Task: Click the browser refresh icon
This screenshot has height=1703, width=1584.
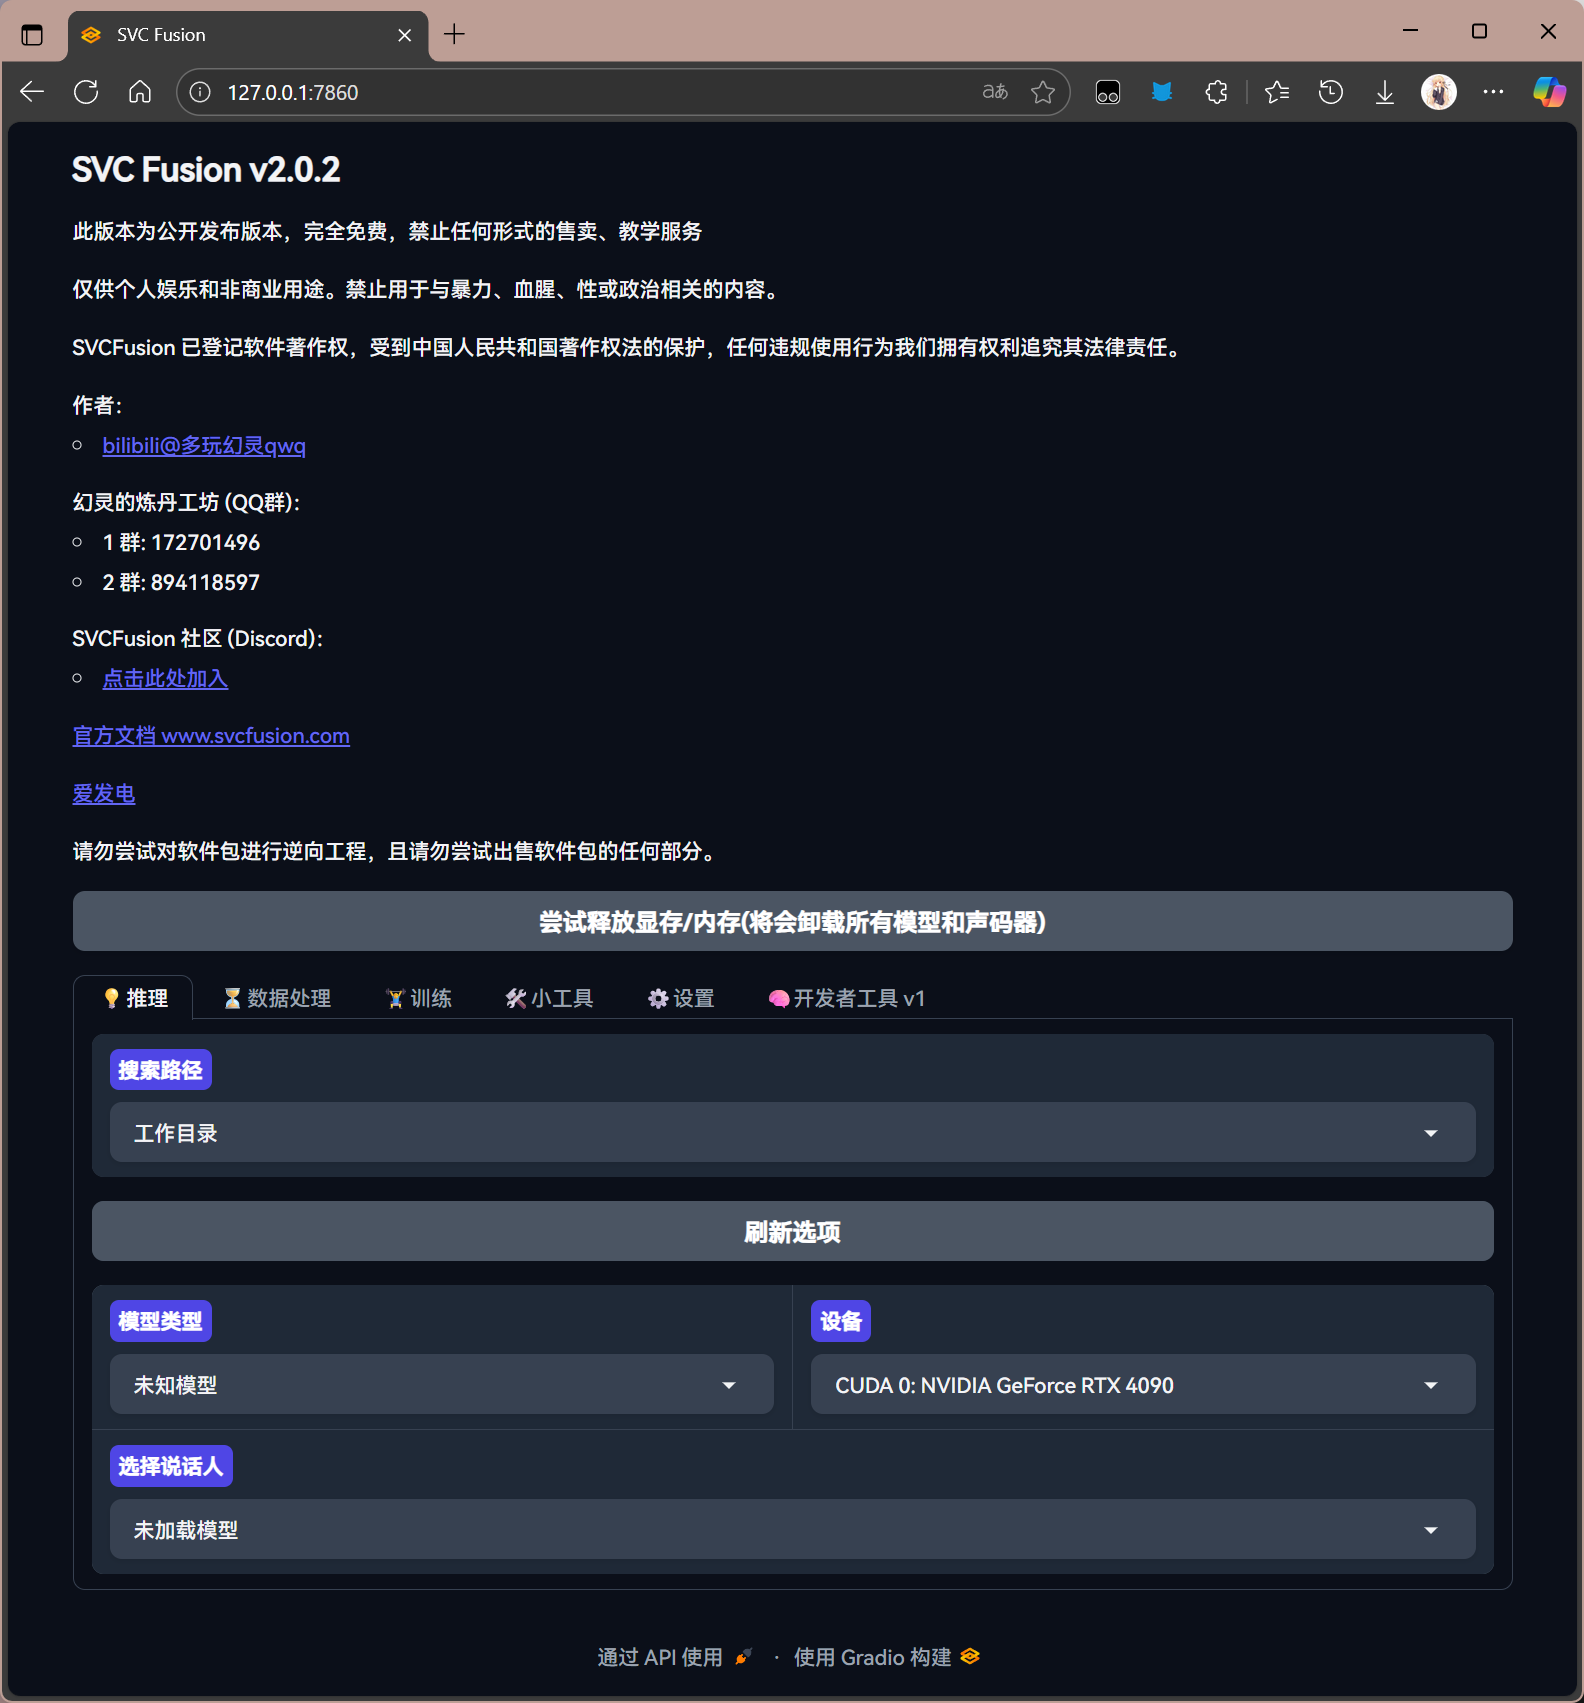Action: pos(86,92)
